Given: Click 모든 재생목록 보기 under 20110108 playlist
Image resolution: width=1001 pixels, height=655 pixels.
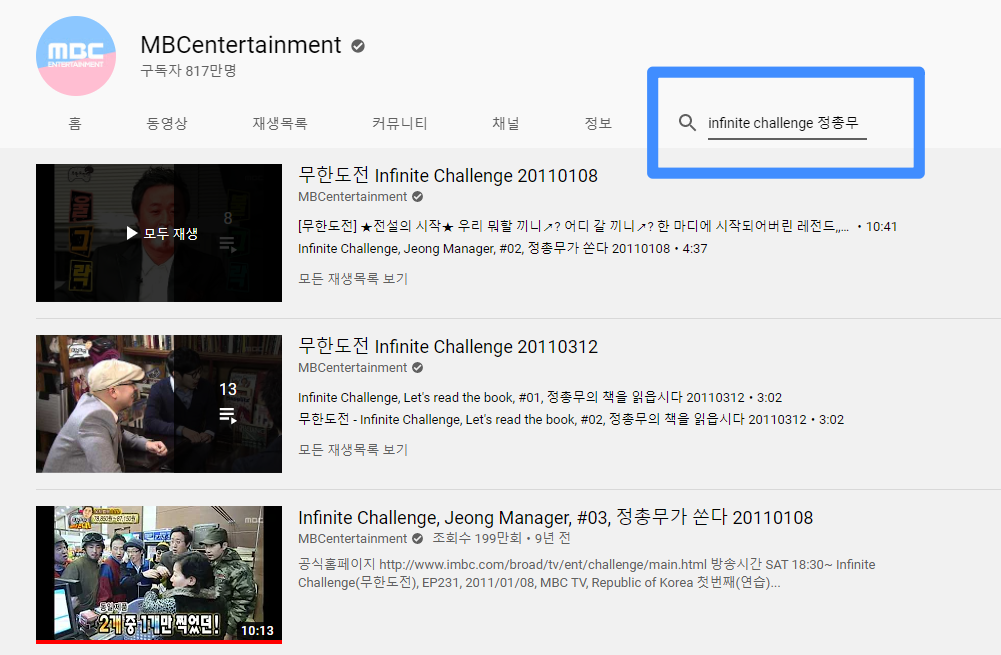Looking at the screenshot, I should pyautogui.click(x=352, y=279).
